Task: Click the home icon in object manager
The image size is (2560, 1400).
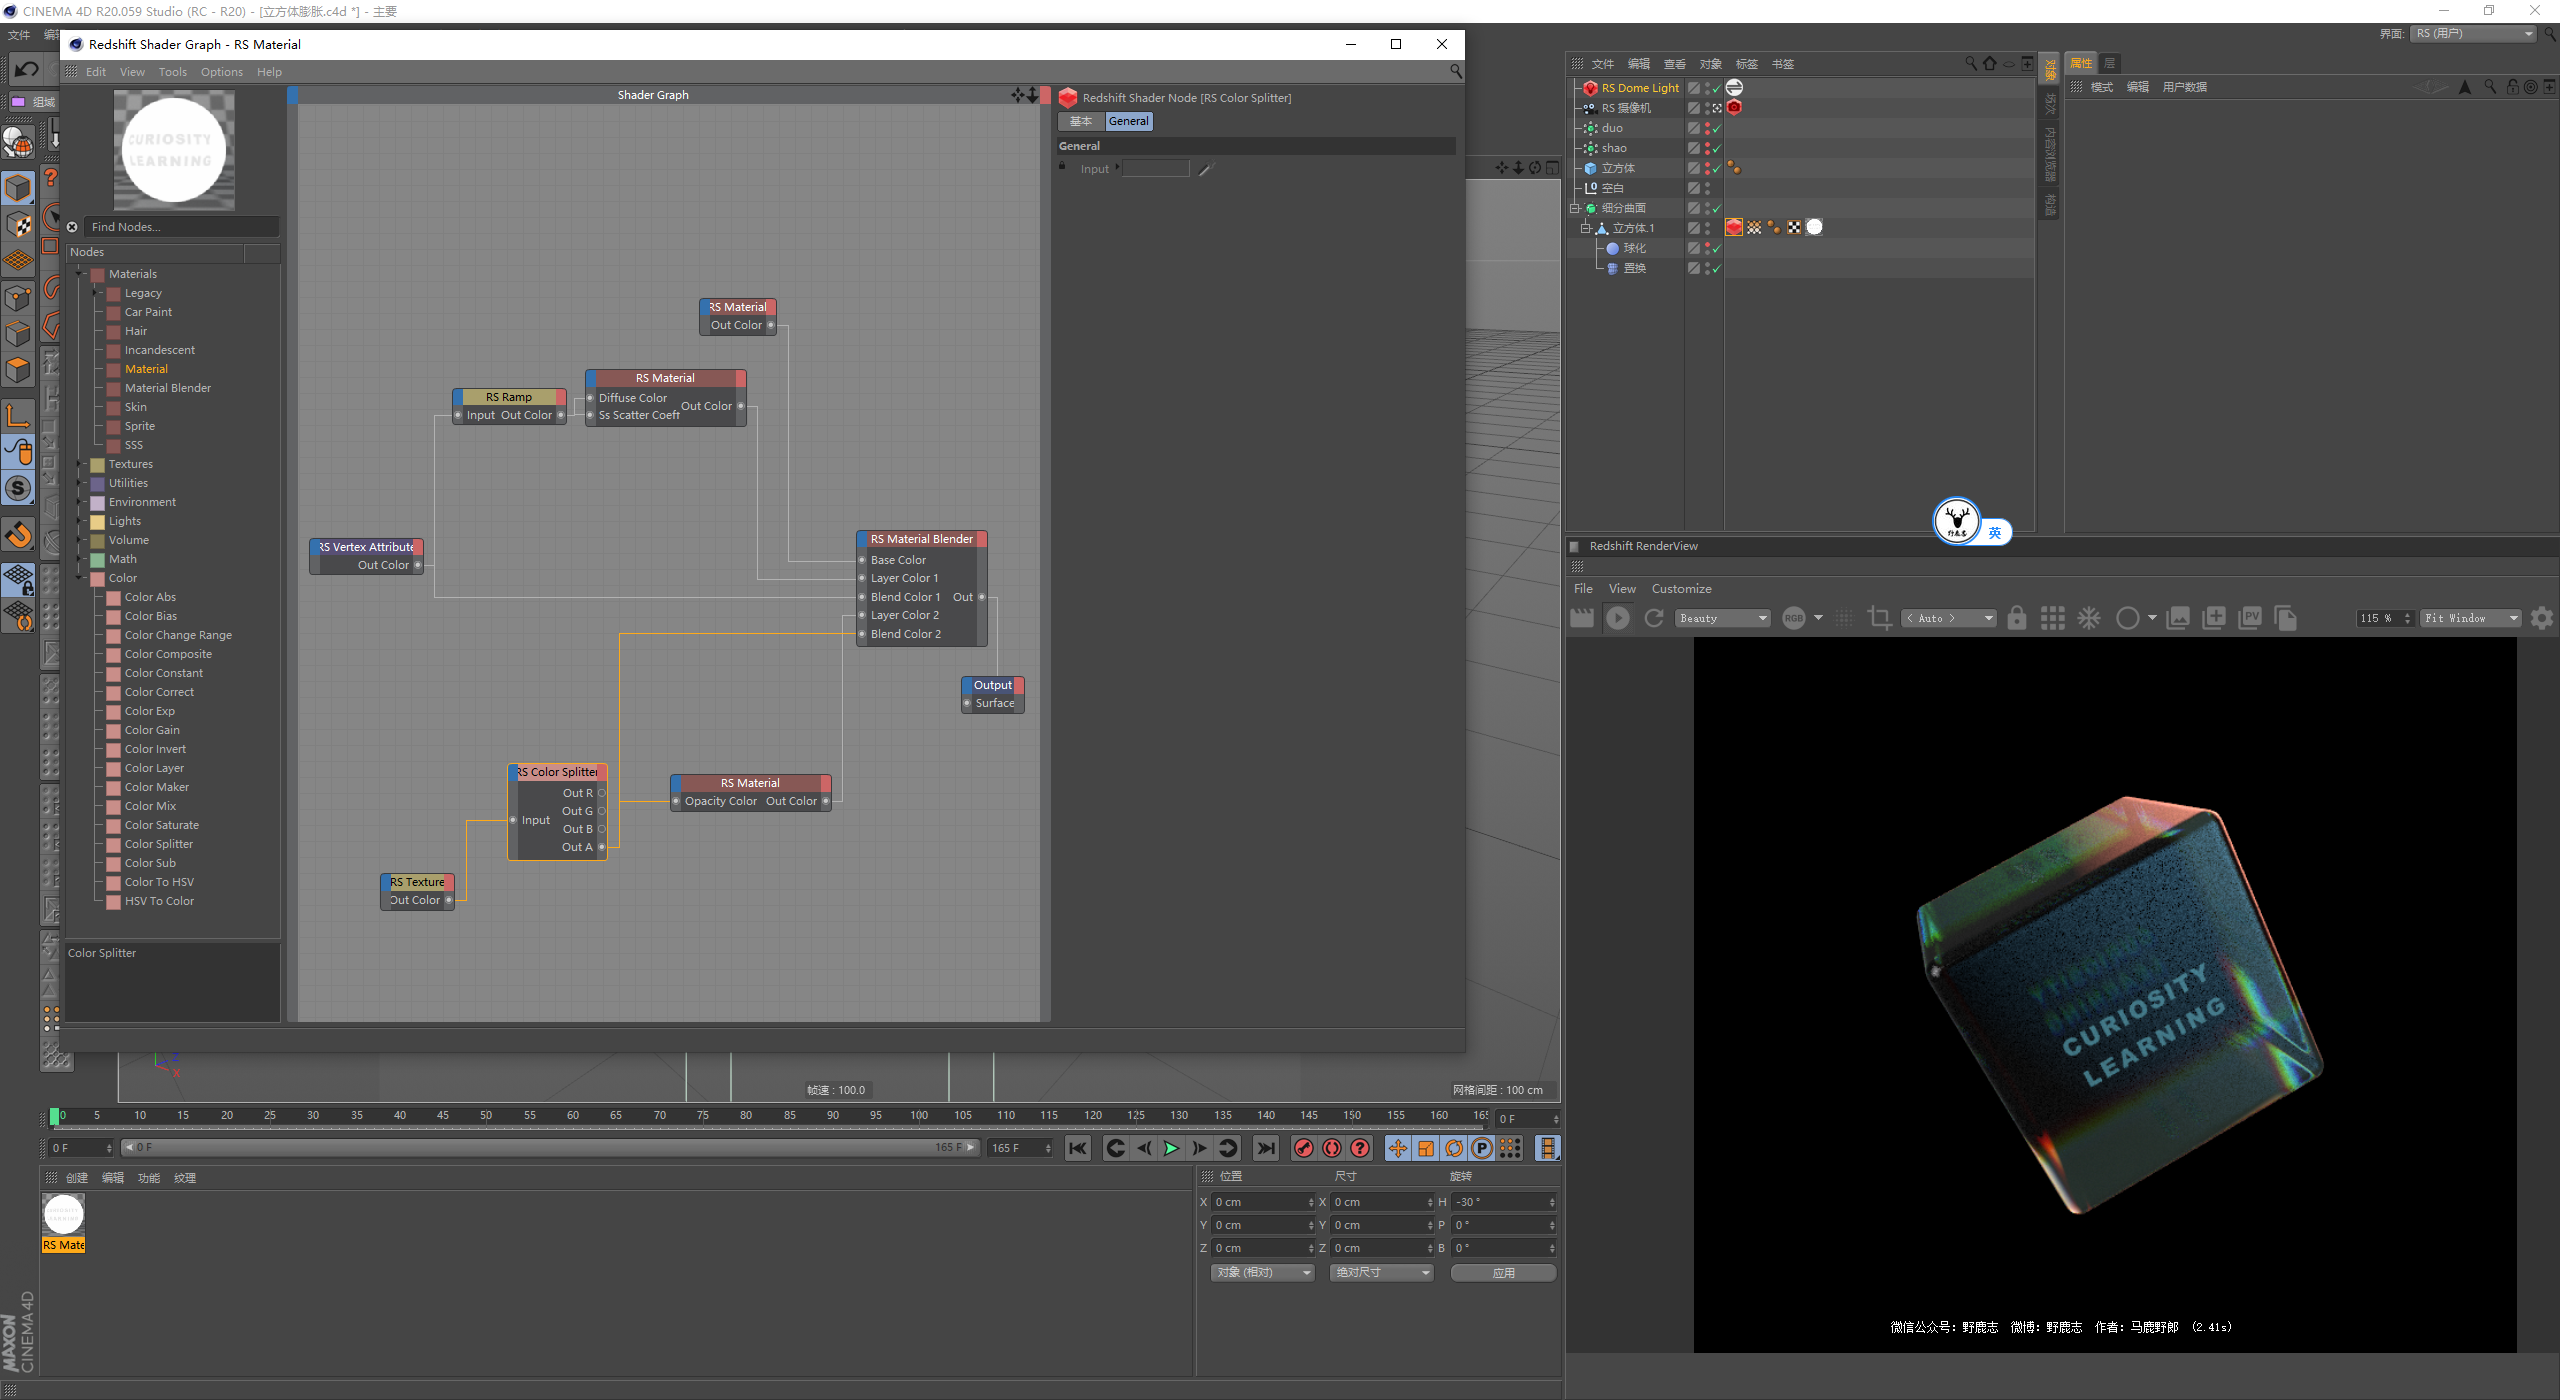Action: point(1989,63)
